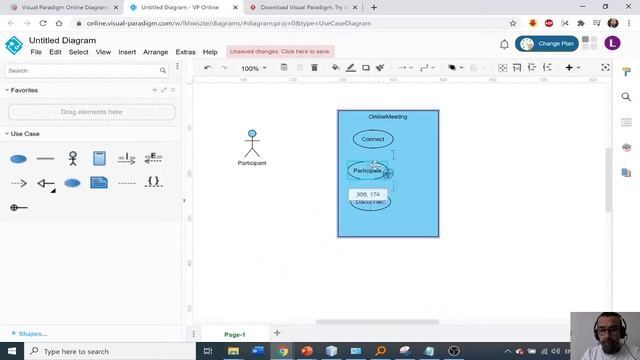The height and width of the screenshot is (360, 640).
Task: Open the Edit menu
Action: coord(55,52)
